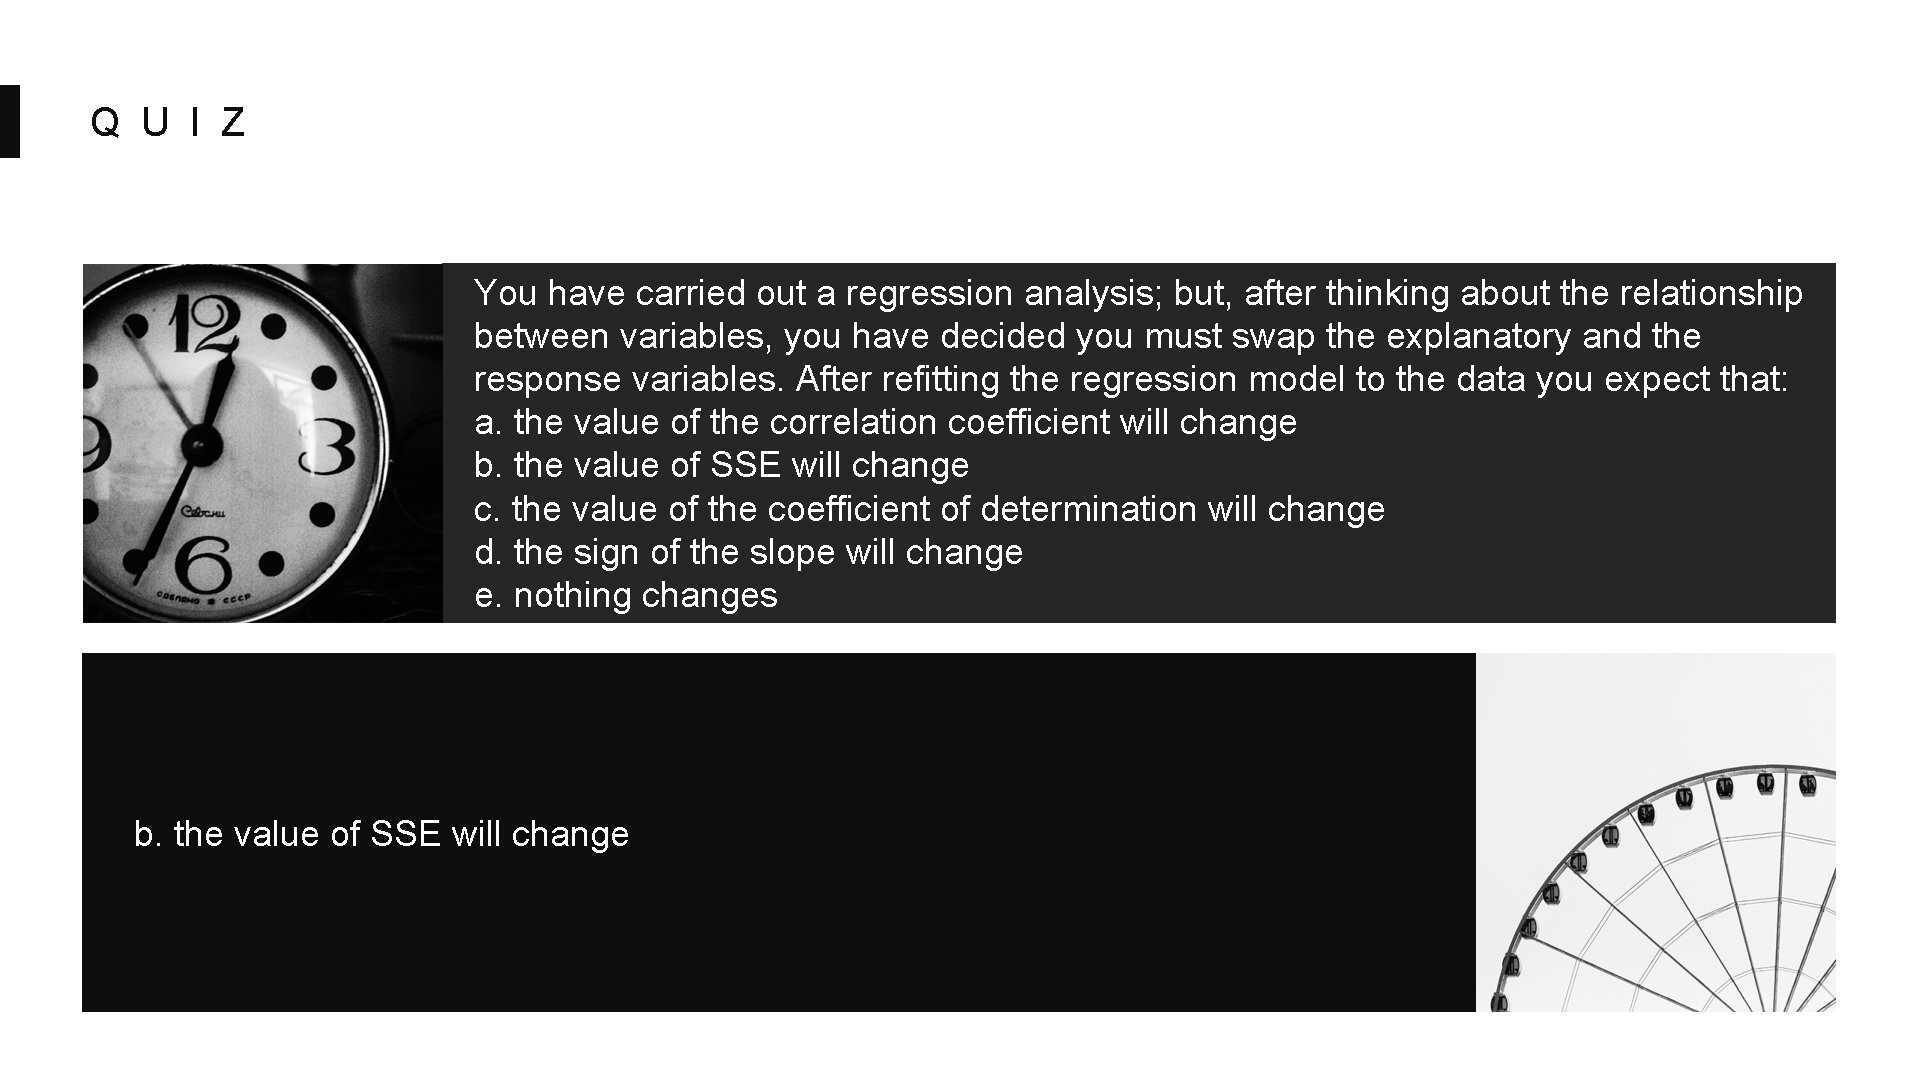Image resolution: width=1920 pixels, height=1080 pixels.
Task: Click the vertical black bar beside QUIZ
Action: pyautogui.click(x=9, y=119)
